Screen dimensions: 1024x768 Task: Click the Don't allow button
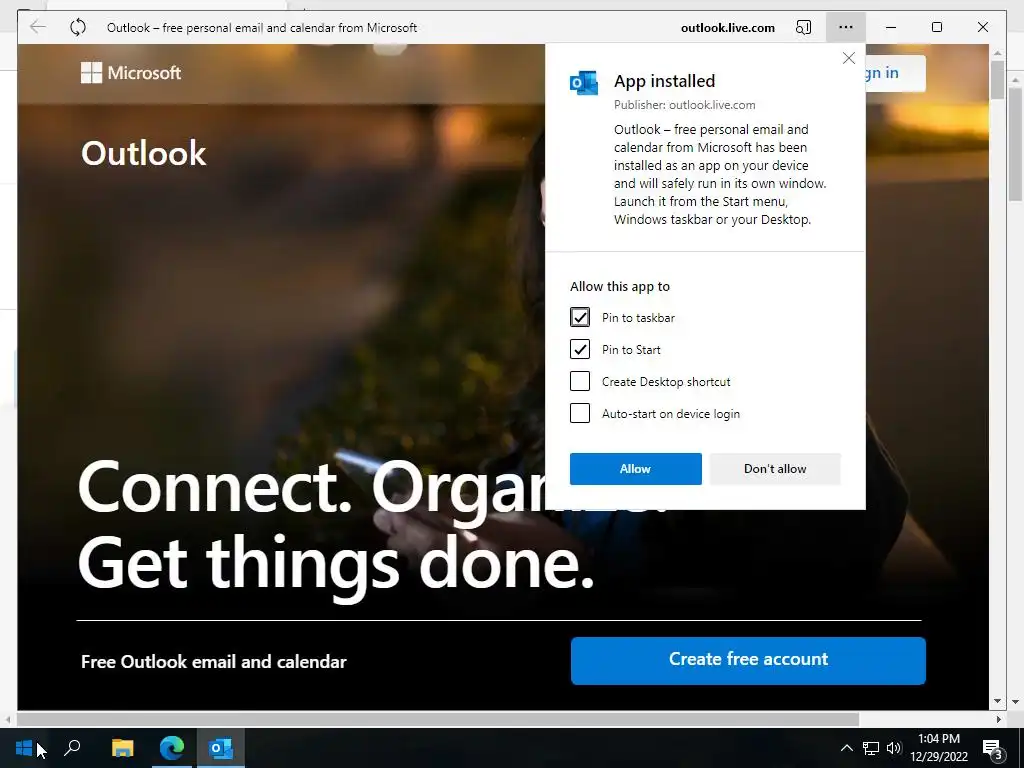[775, 469]
